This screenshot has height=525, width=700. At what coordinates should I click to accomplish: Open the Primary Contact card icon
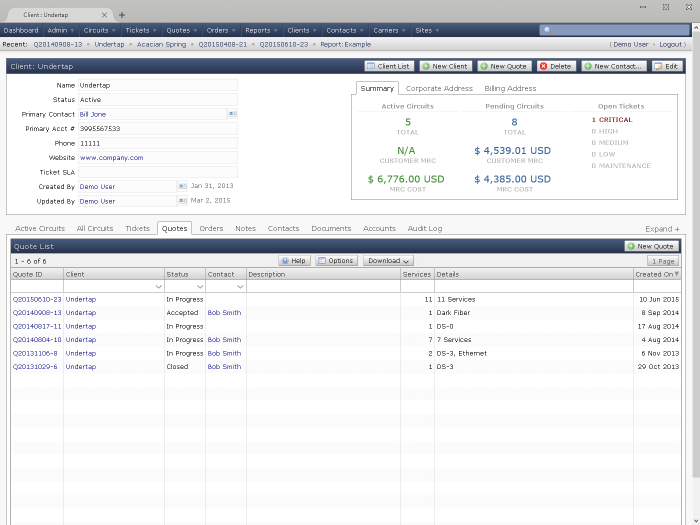(x=231, y=114)
